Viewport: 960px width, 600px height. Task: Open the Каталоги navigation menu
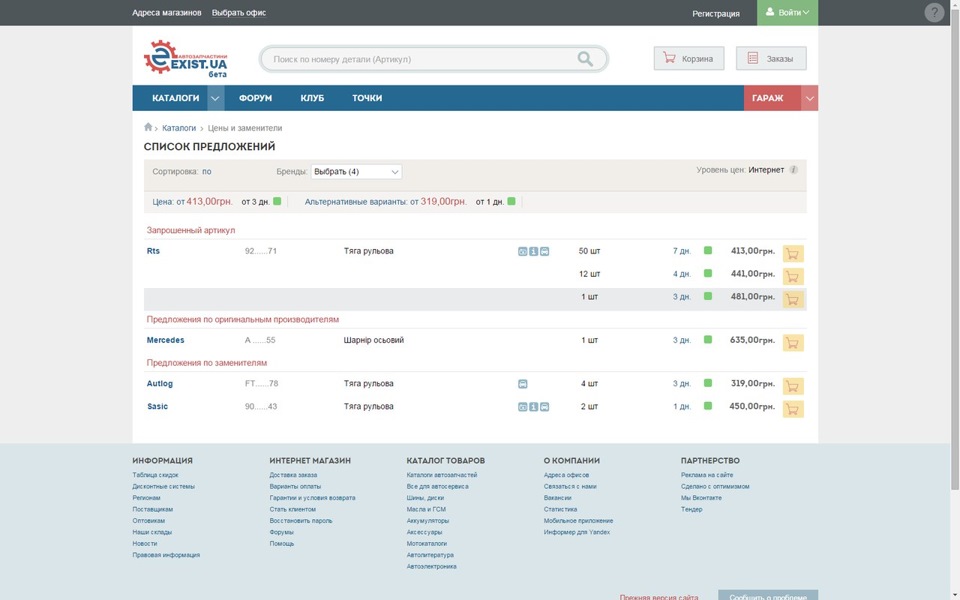pyautogui.click(x=176, y=98)
